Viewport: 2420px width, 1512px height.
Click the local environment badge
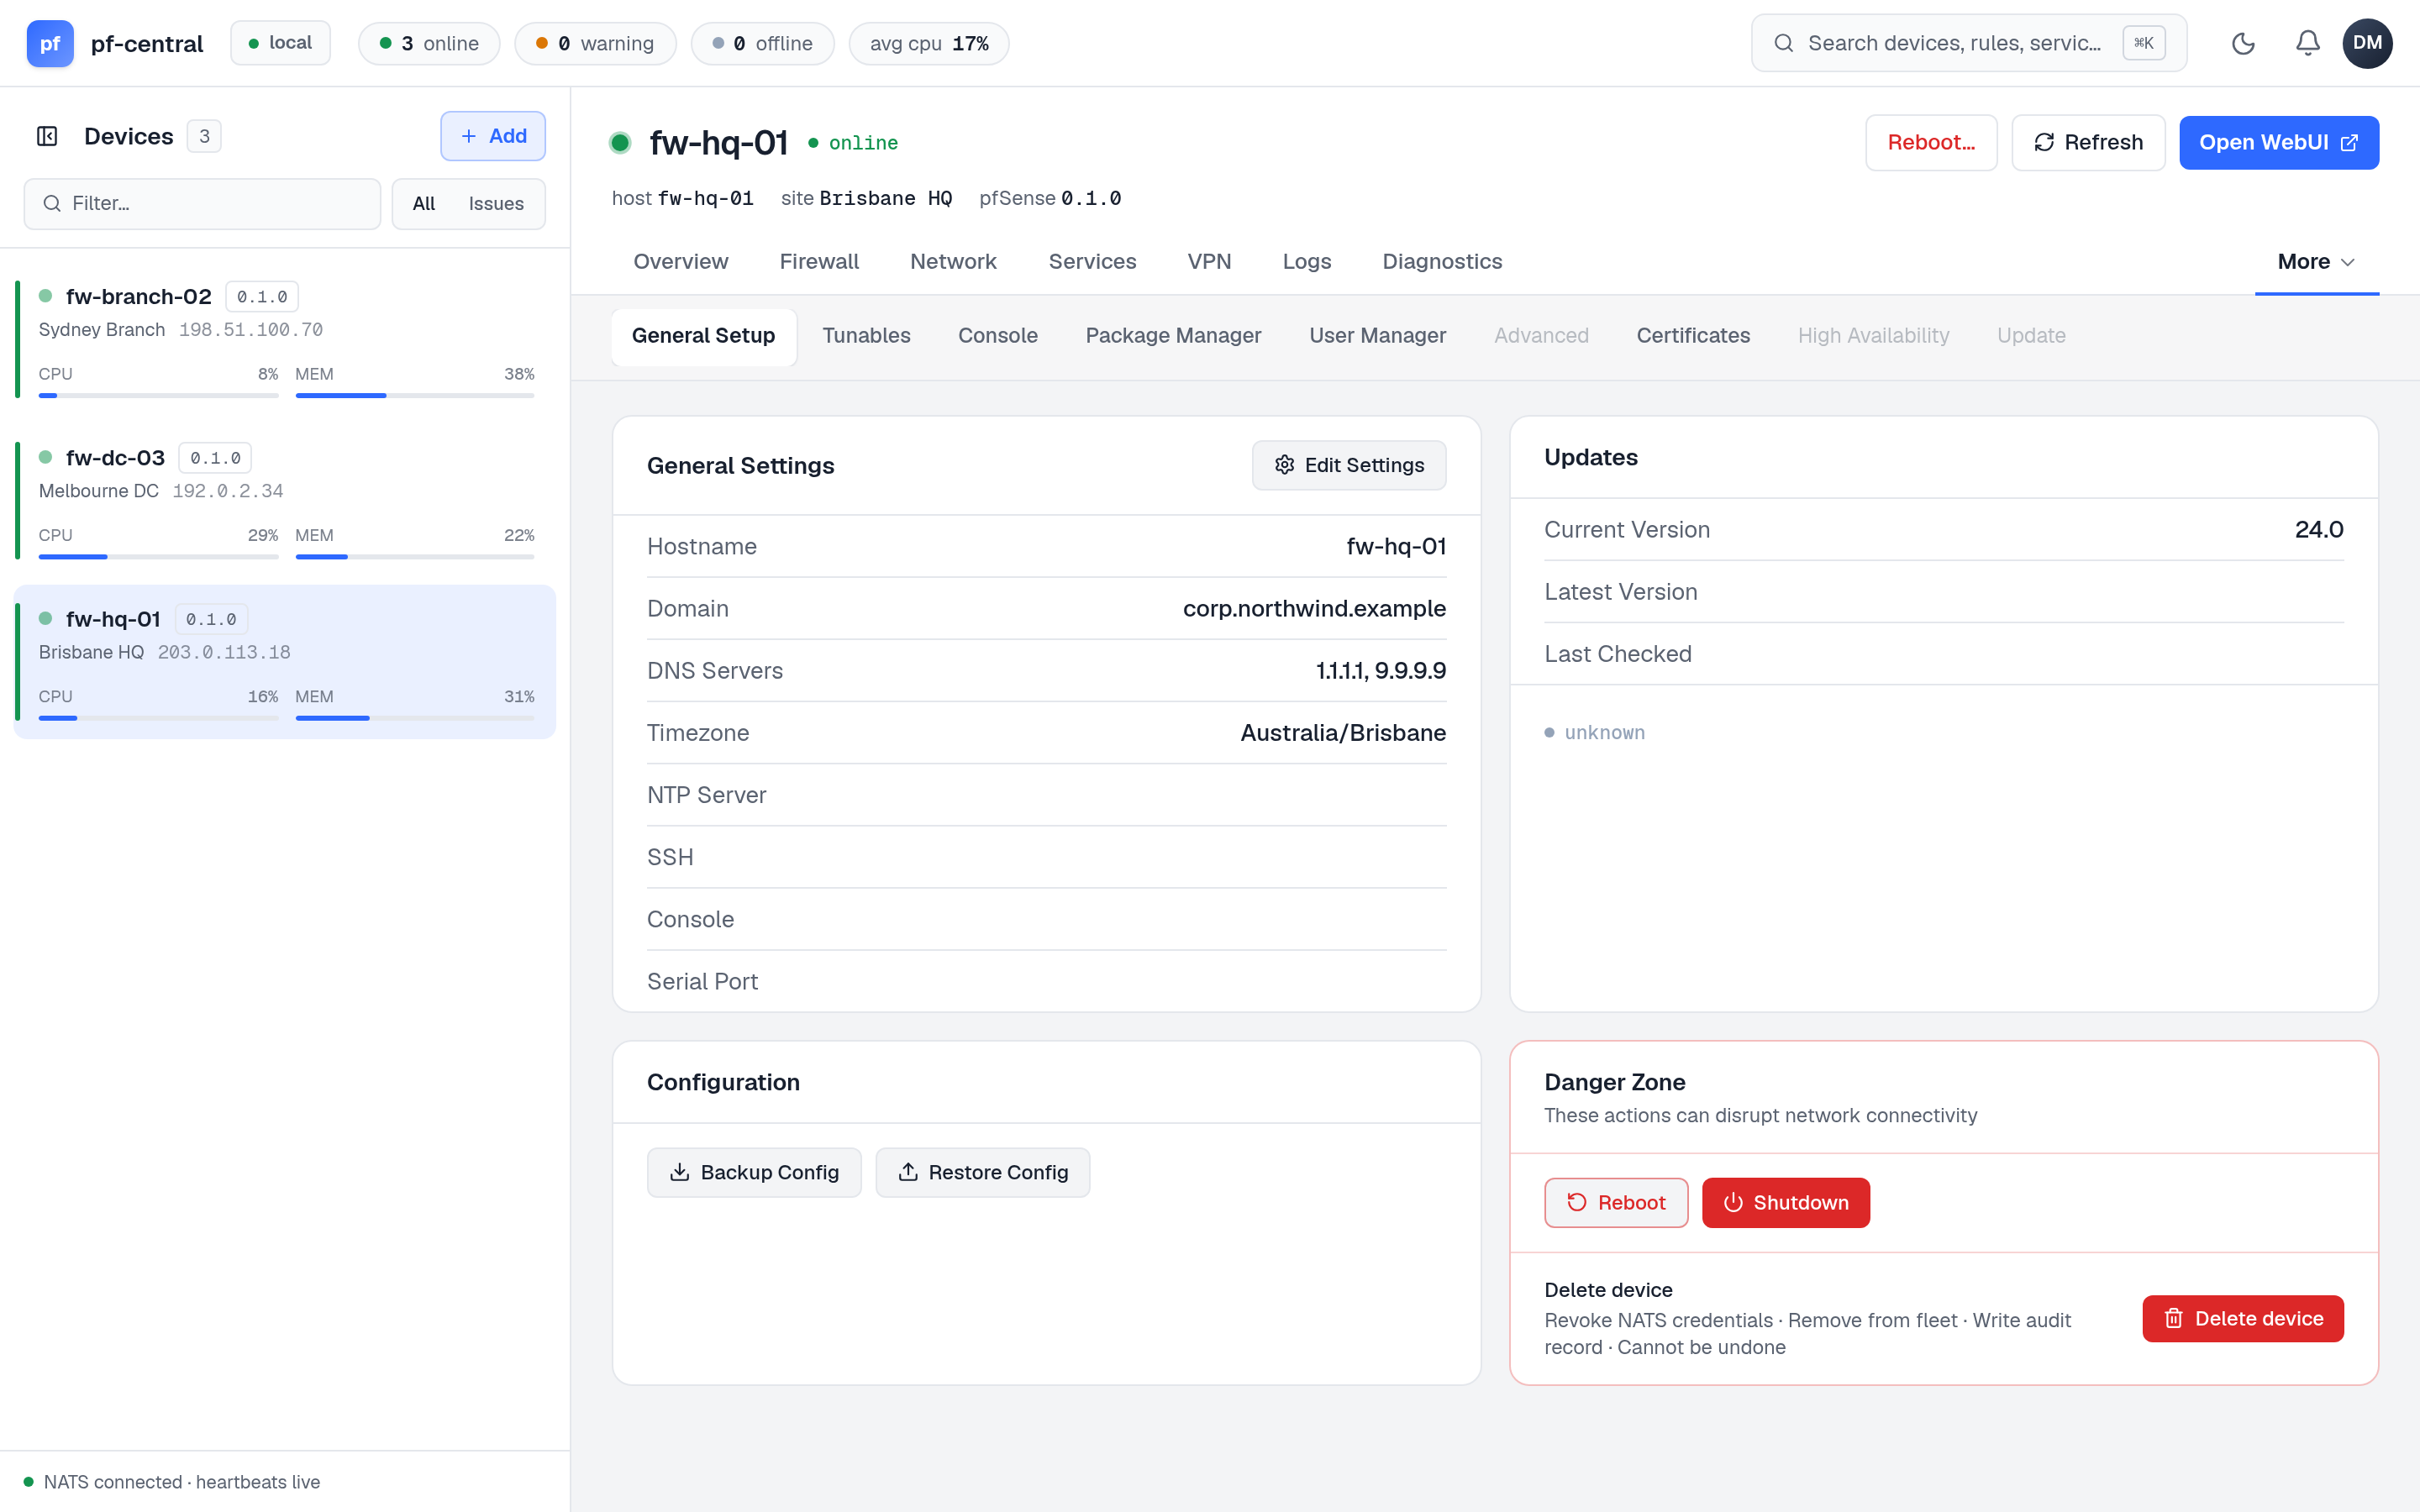pos(280,43)
